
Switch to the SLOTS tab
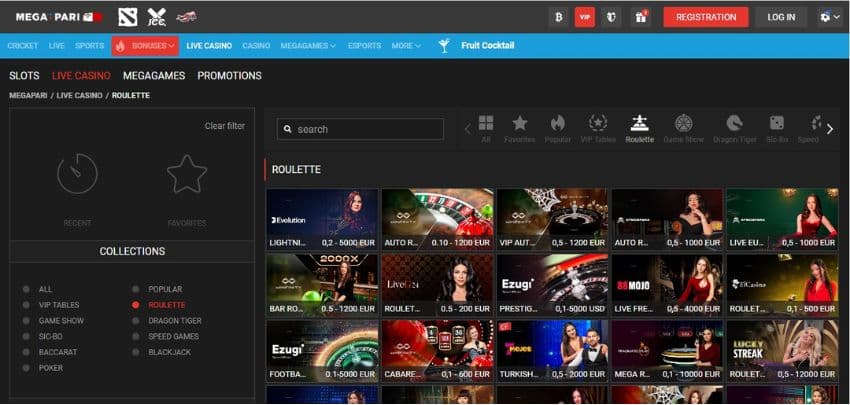[24, 76]
